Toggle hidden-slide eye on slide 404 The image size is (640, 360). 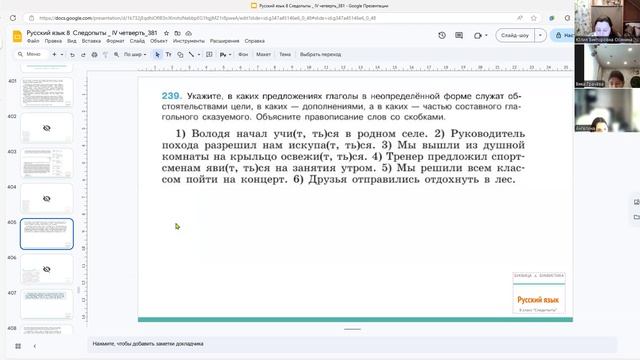[x=47, y=199]
